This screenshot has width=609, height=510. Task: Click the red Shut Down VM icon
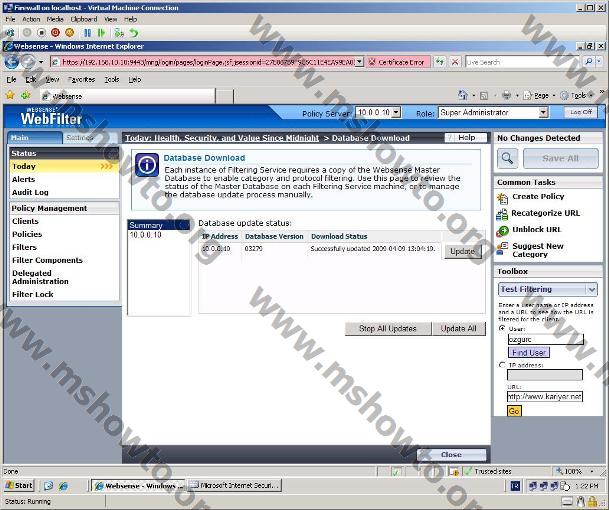(56, 33)
